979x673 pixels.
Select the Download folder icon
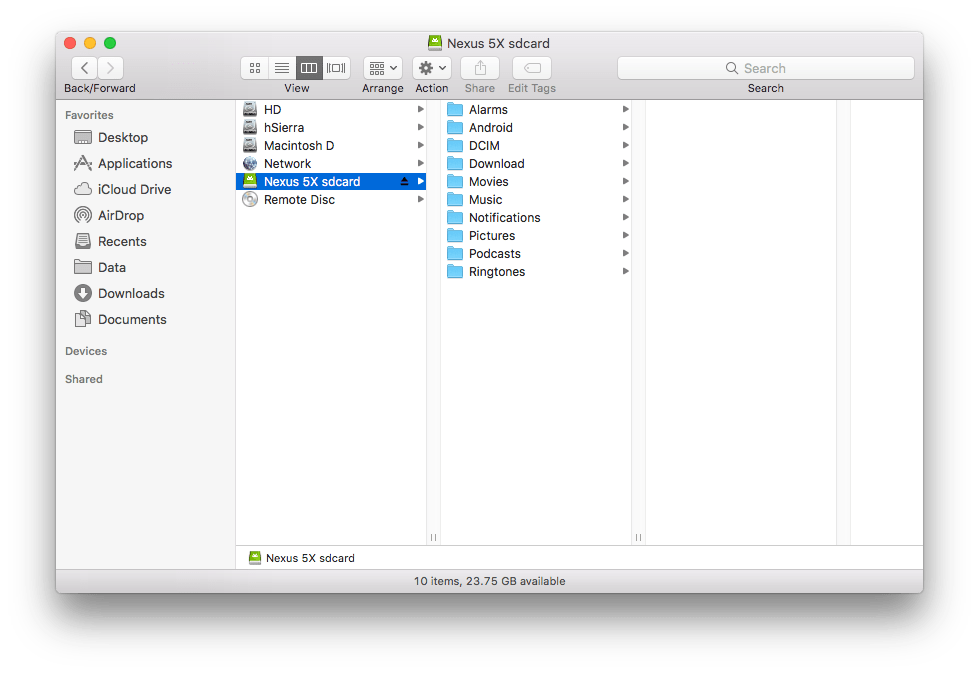[455, 164]
